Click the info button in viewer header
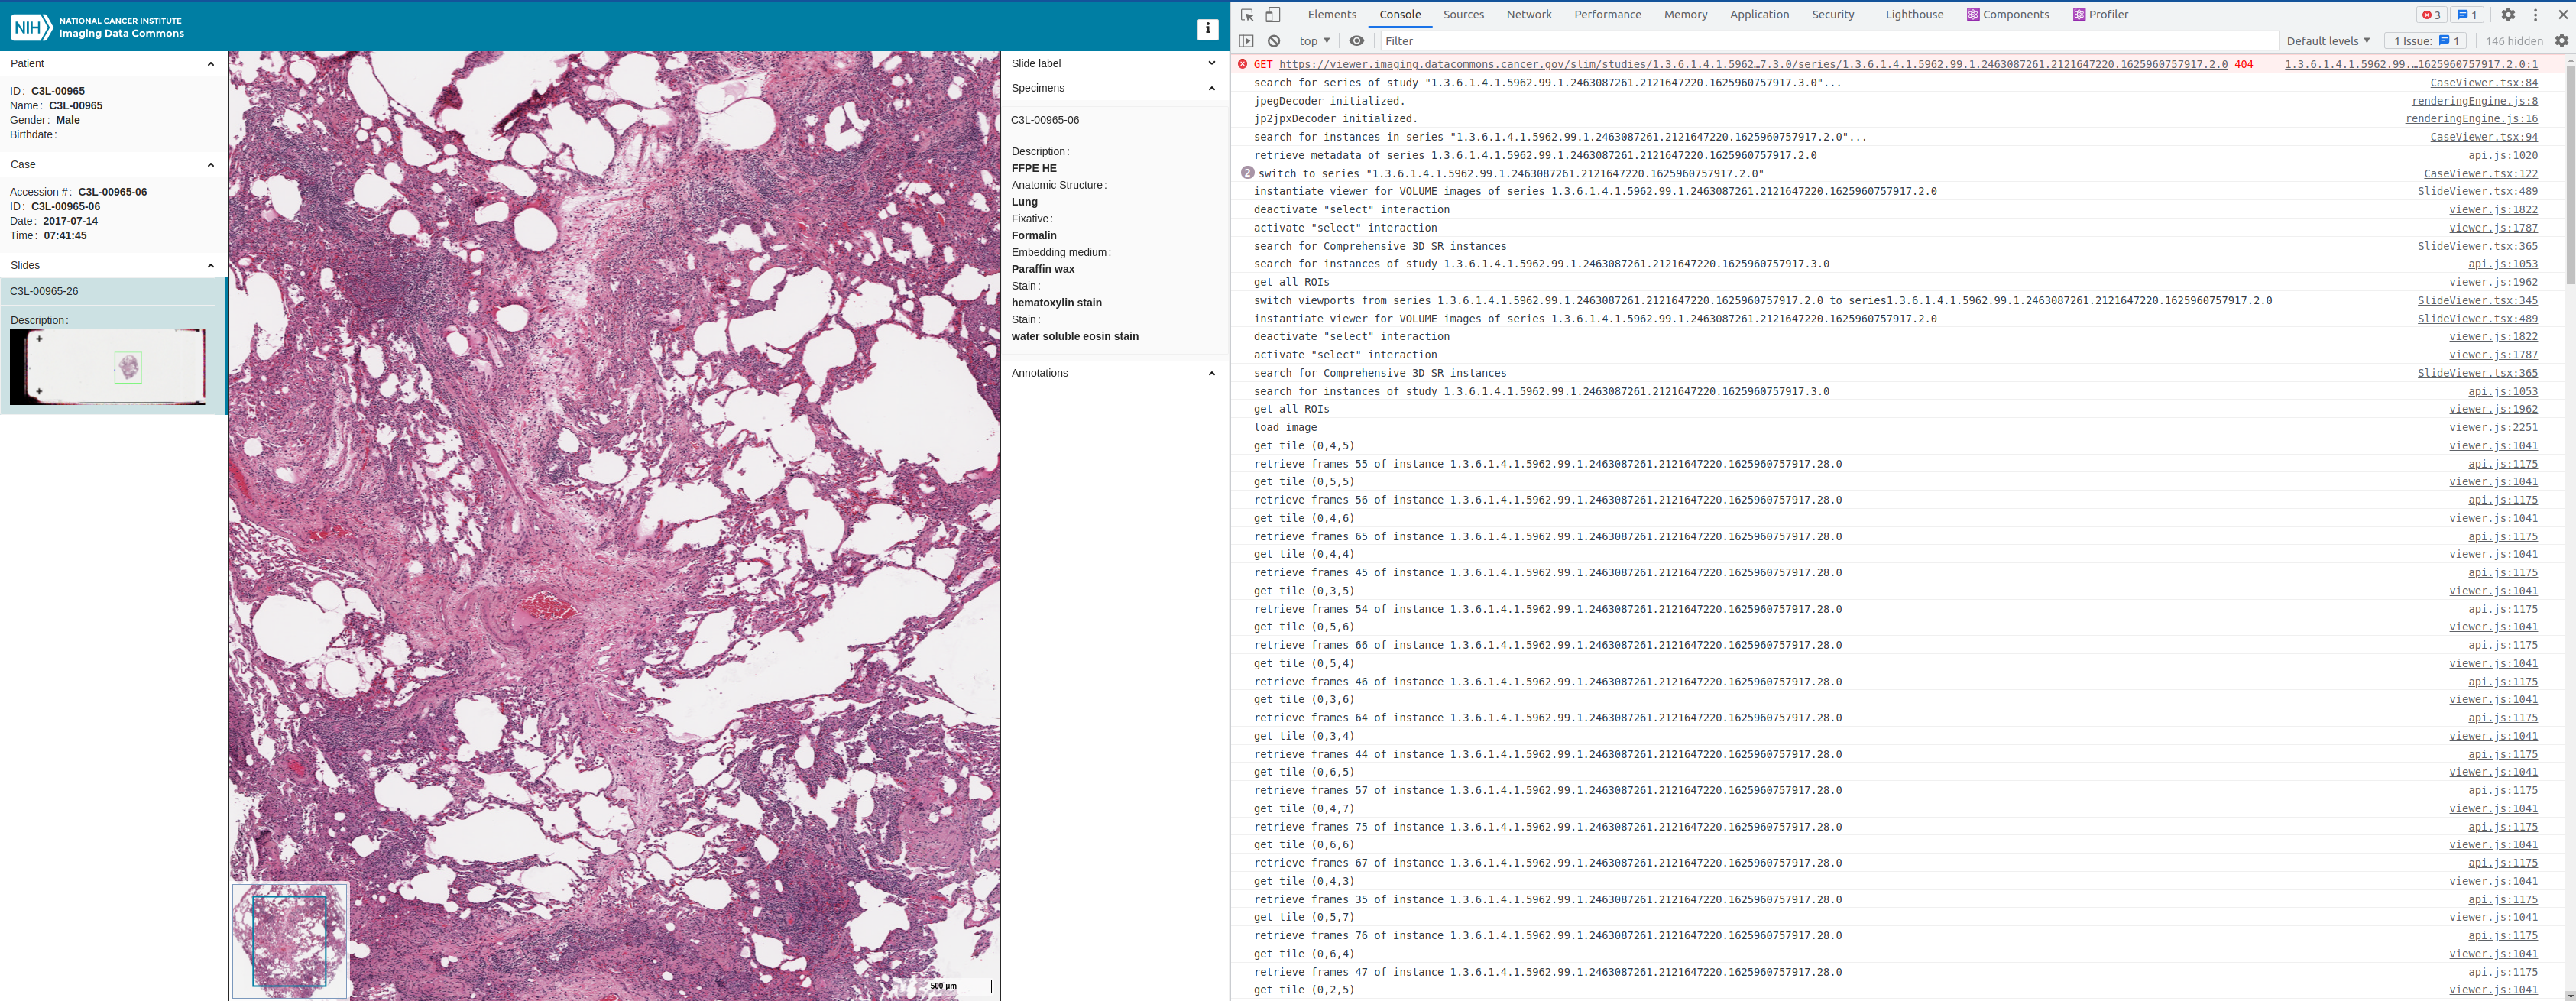Image resolution: width=2576 pixels, height=1001 pixels. pyautogui.click(x=1207, y=28)
